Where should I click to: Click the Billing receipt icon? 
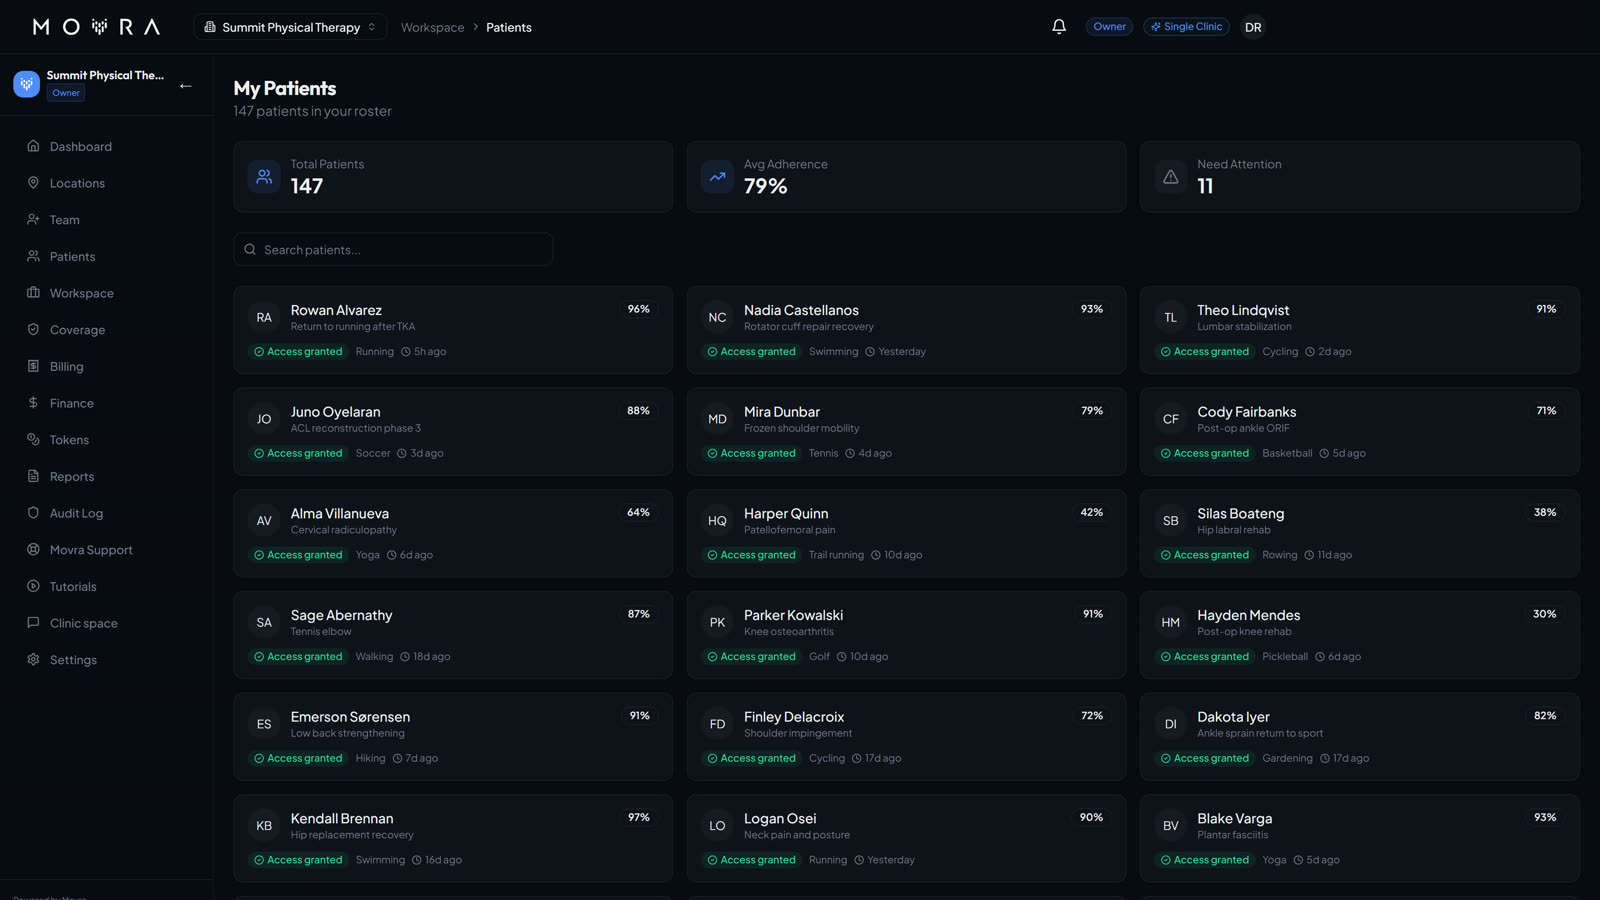[33, 366]
